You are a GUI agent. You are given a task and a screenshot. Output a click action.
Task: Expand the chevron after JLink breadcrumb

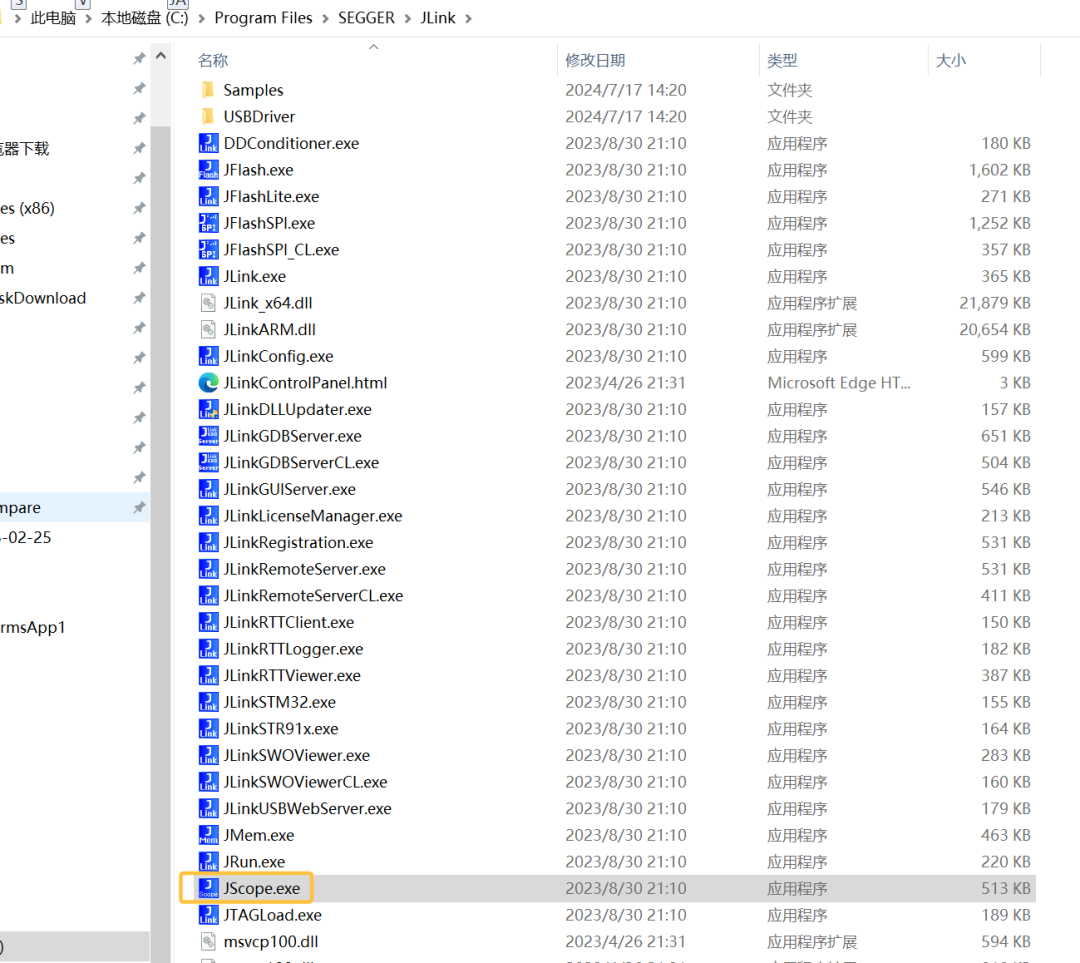pyautogui.click(x=468, y=19)
